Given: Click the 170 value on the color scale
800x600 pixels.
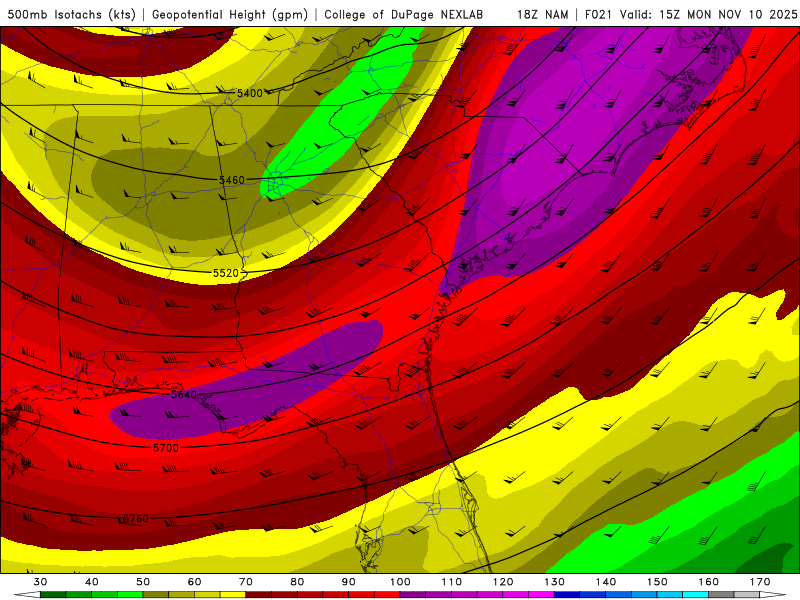Looking at the screenshot, I should 760,582.
